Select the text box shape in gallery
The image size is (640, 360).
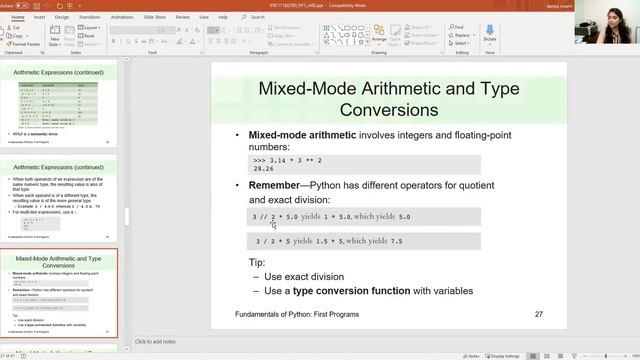[x=327, y=28]
